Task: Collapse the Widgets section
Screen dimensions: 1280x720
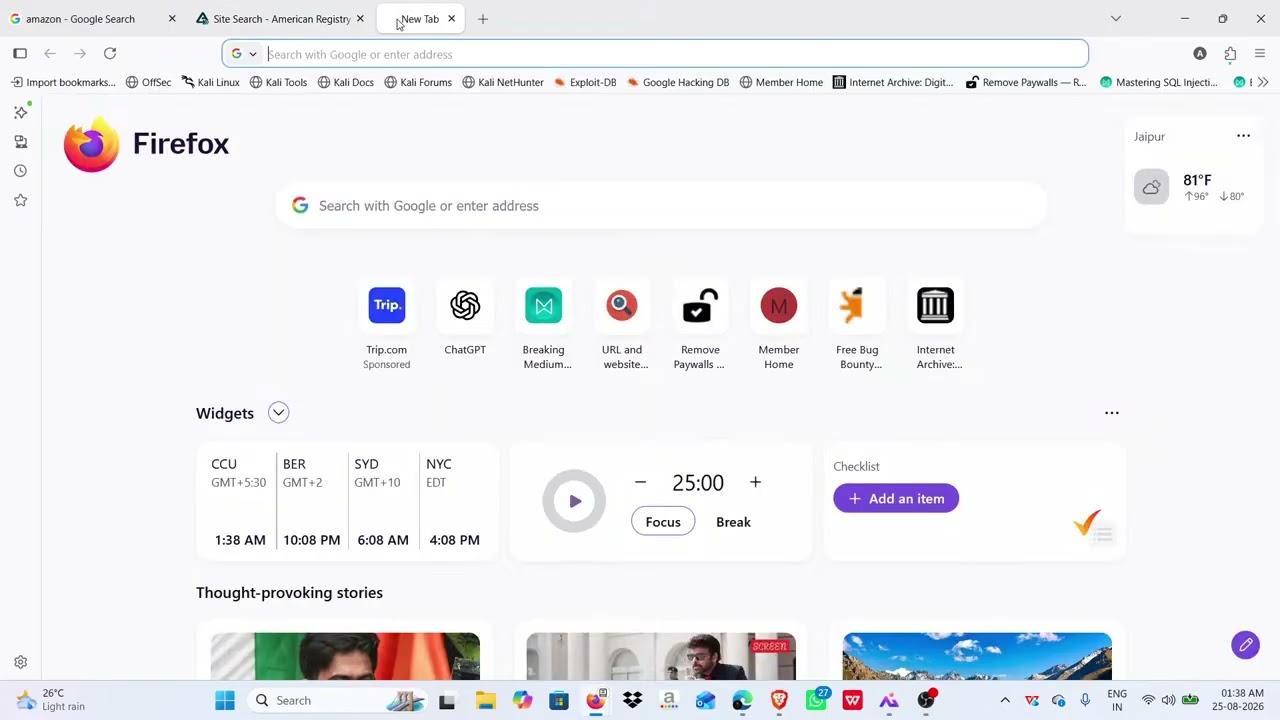Action: [x=278, y=413]
